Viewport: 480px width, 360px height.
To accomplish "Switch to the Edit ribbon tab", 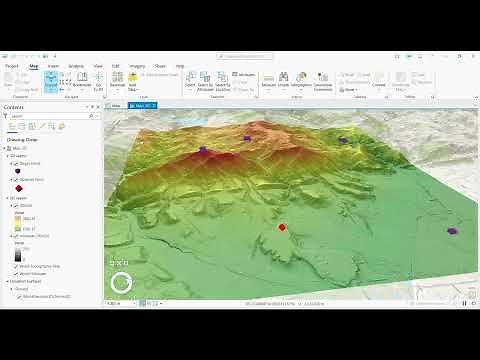I will pyautogui.click(x=116, y=66).
